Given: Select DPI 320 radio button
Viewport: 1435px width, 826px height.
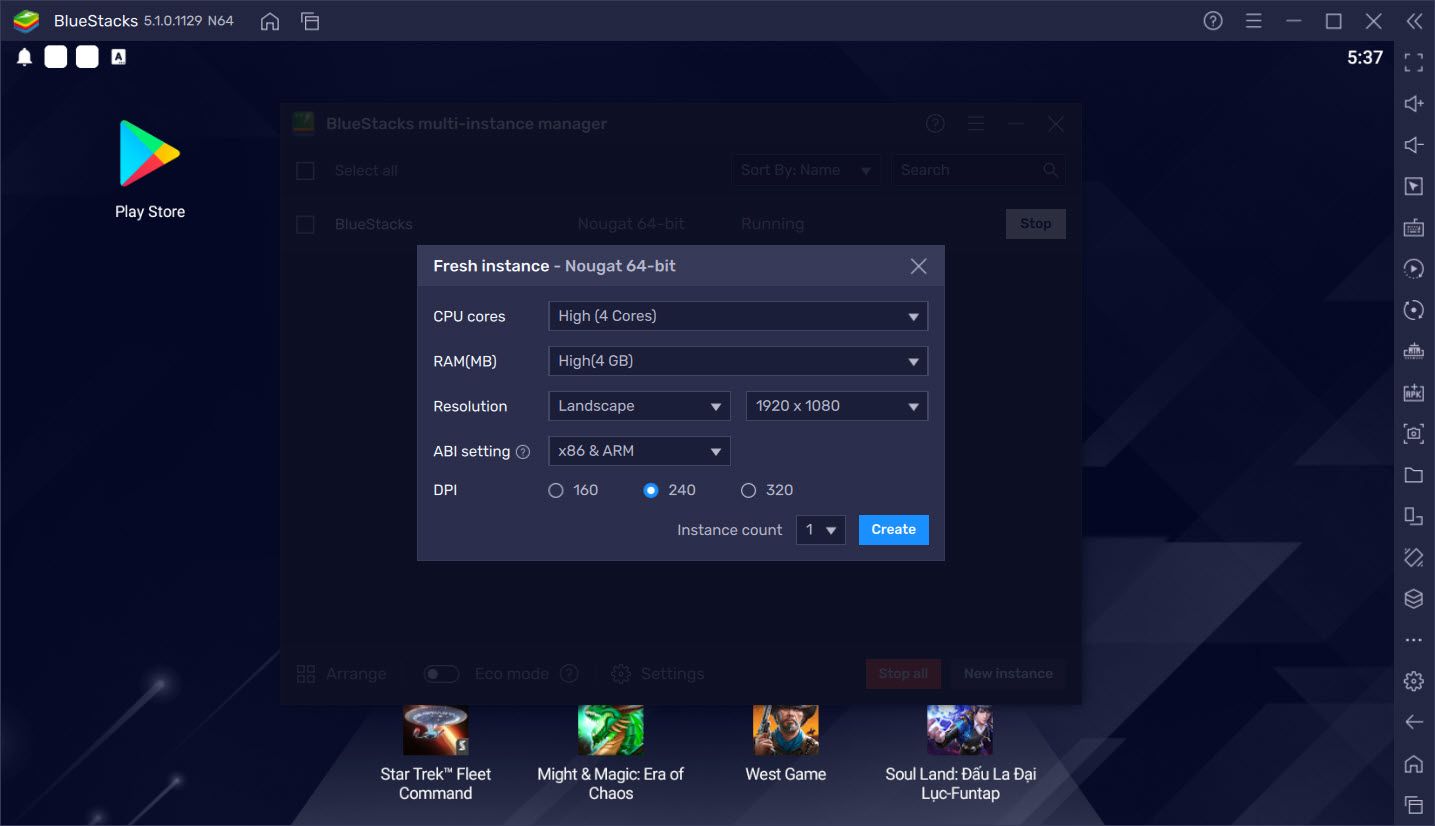Looking at the screenshot, I should (748, 490).
